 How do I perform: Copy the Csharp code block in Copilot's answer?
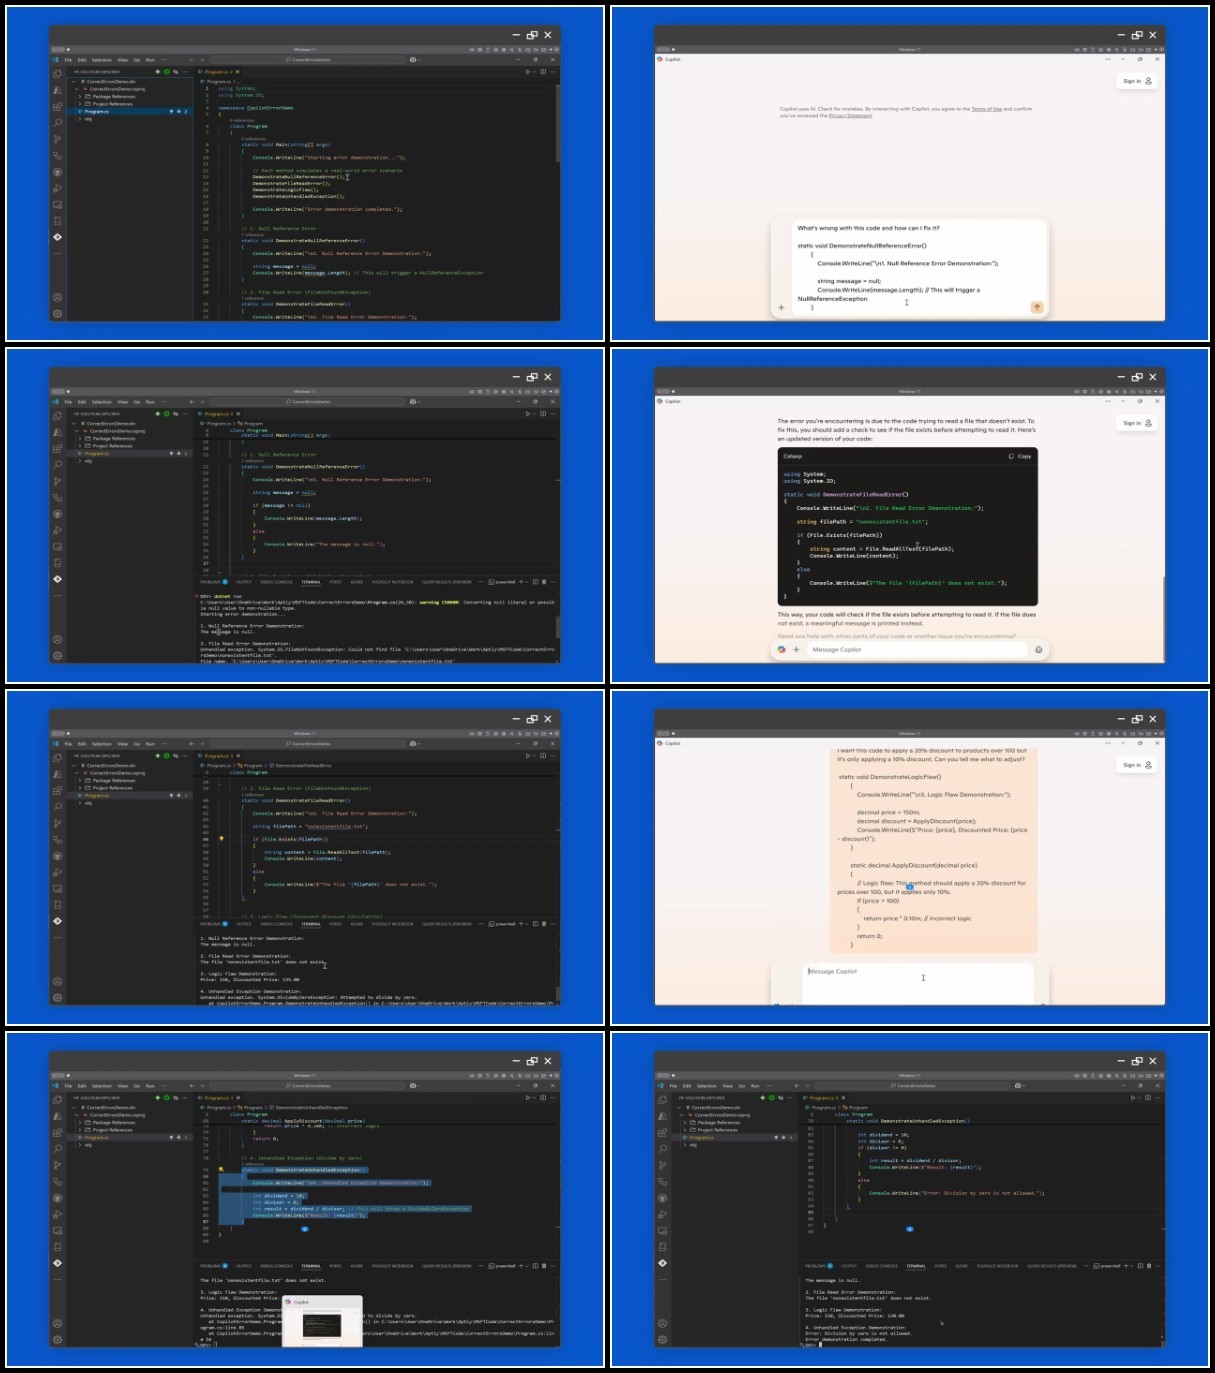coord(1020,456)
